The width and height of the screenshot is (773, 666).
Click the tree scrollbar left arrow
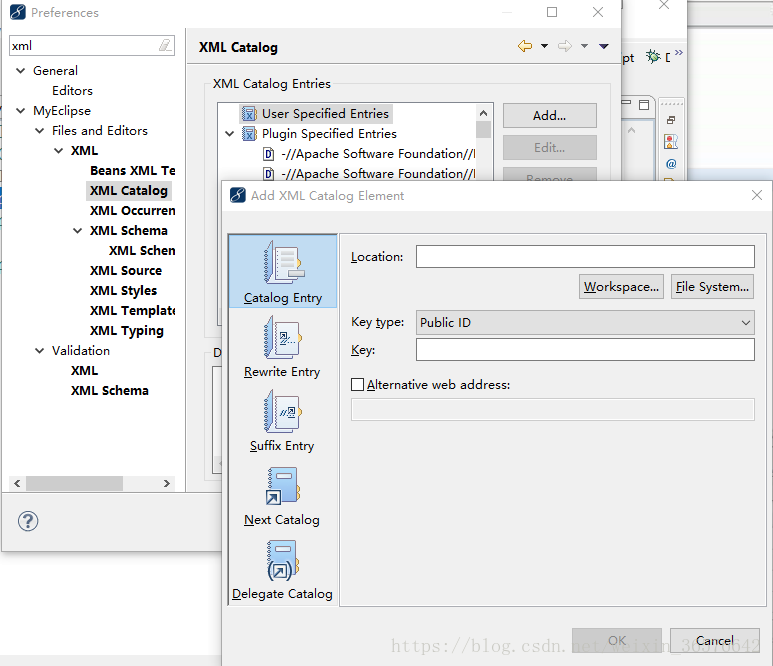pyautogui.click(x=17, y=483)
